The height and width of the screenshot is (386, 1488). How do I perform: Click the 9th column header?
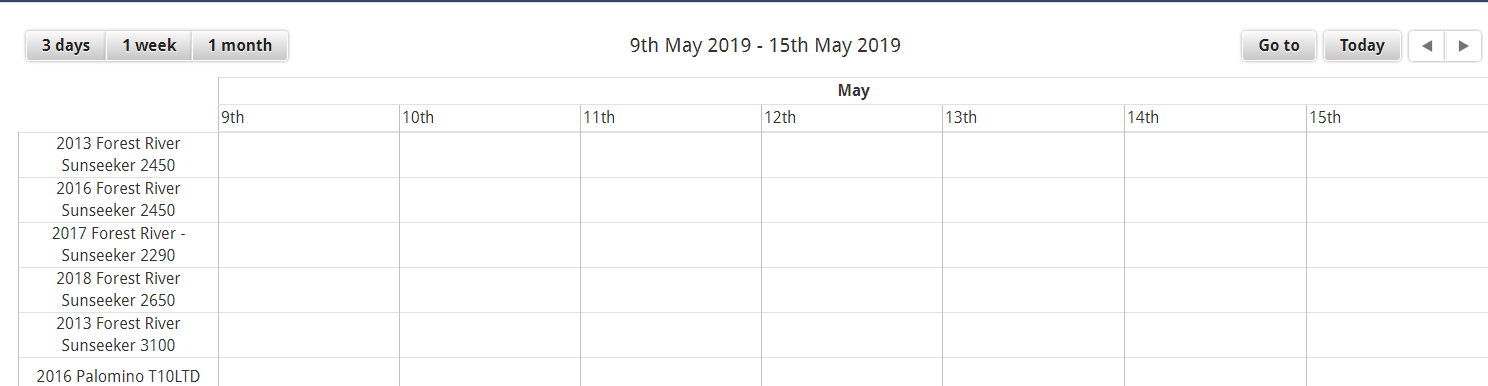[x=309, y=118]
